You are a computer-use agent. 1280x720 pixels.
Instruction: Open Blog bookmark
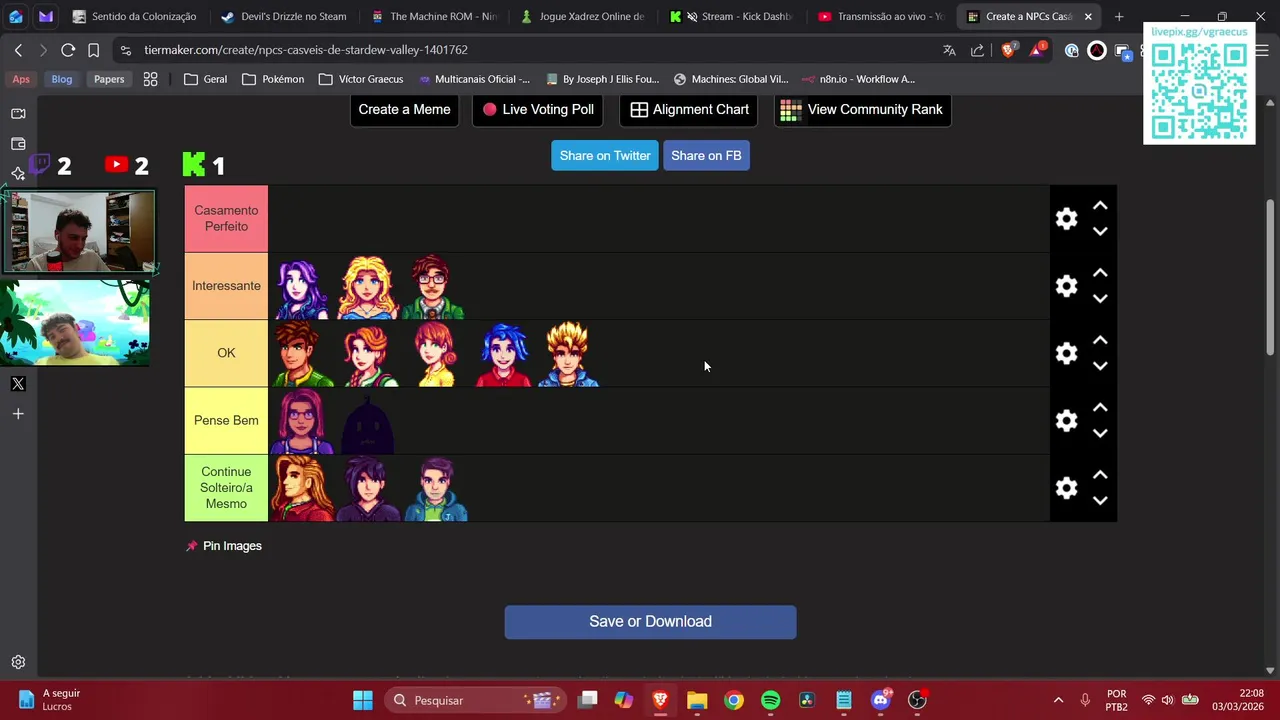[62, 79]
